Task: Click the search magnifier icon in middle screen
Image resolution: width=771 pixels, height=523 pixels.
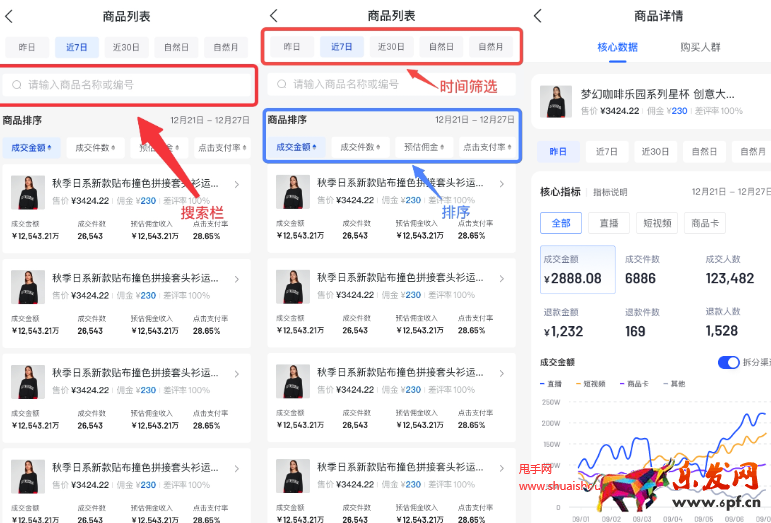Action: coord(282,84)
